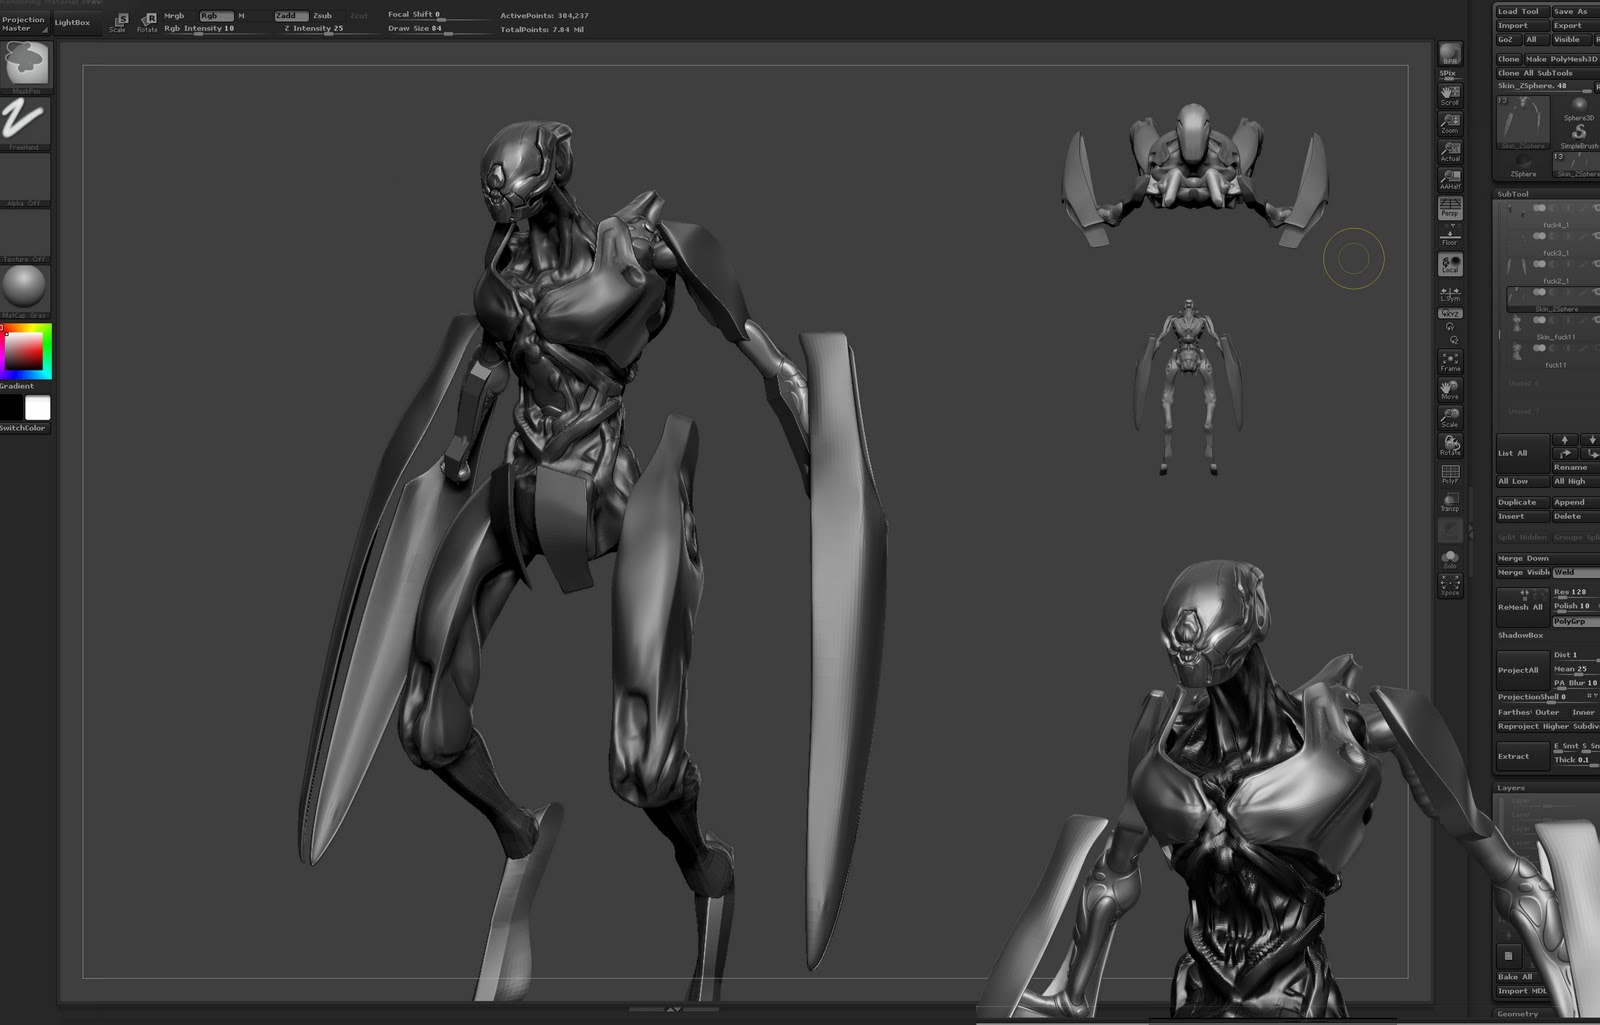Screen dimensions: 1600x1025
Task: Click the Actual size icon
Action: (x=1450, y=152)
